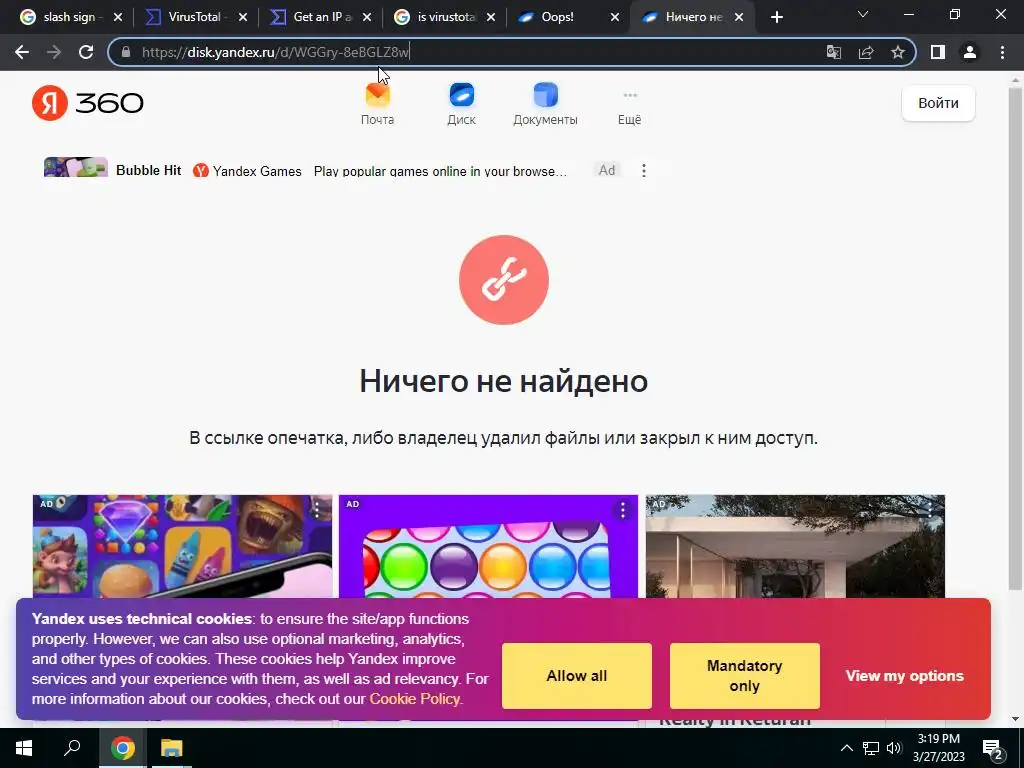
Task: Open View my options cookie settings
Action: click(904, 676)
